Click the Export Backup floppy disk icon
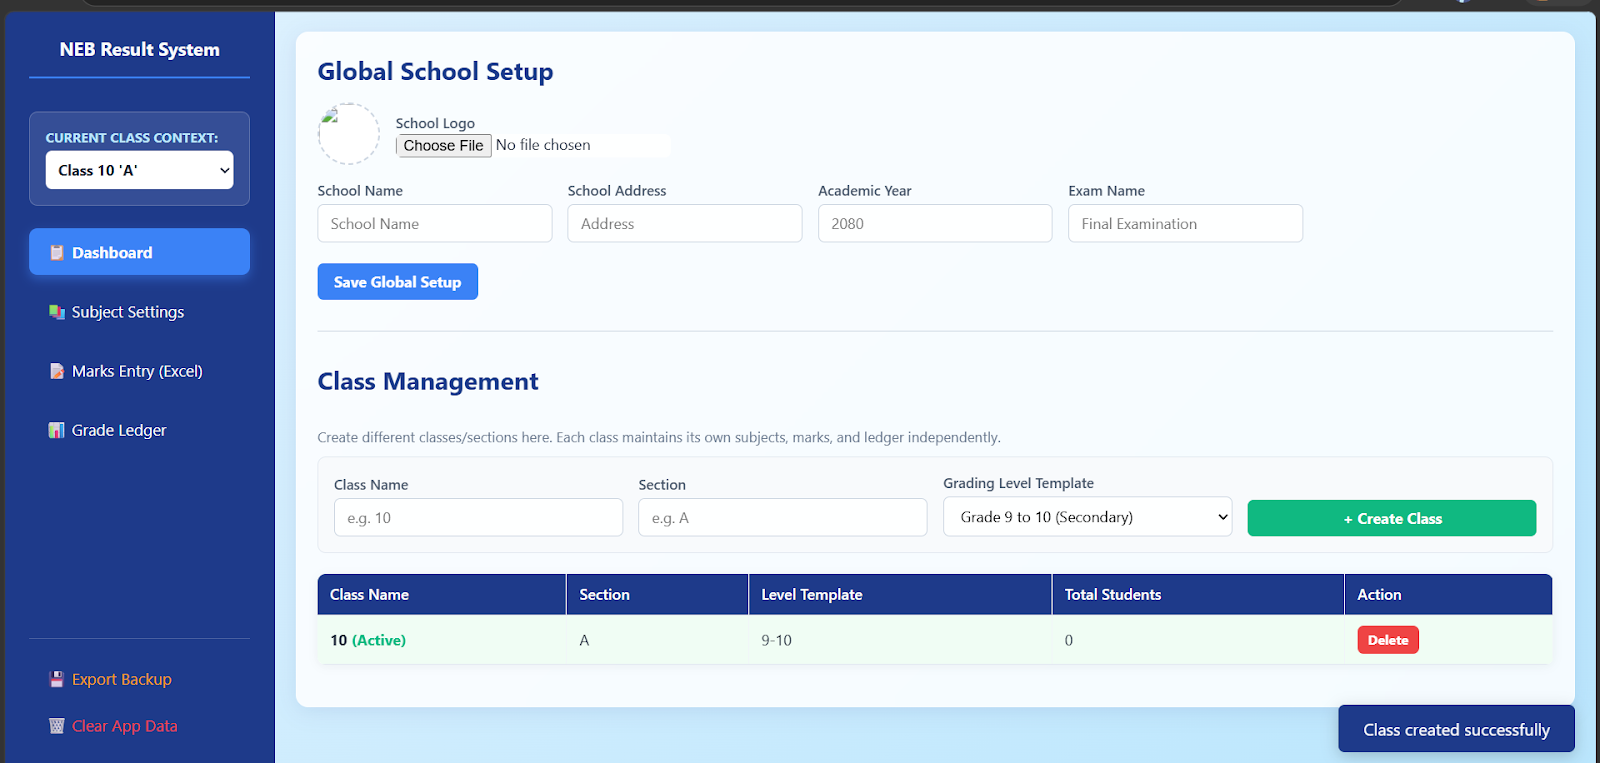The image size is (1600, 763). 57,679
